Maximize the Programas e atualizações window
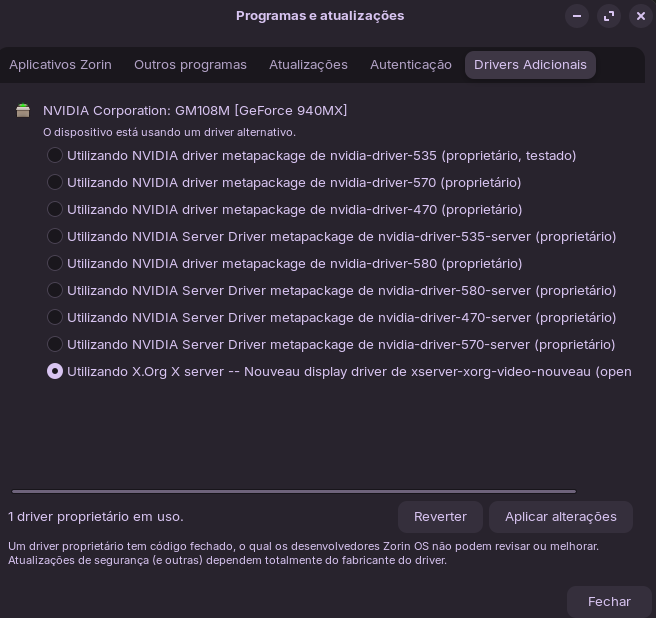656x618 pixels. [609, 16]
